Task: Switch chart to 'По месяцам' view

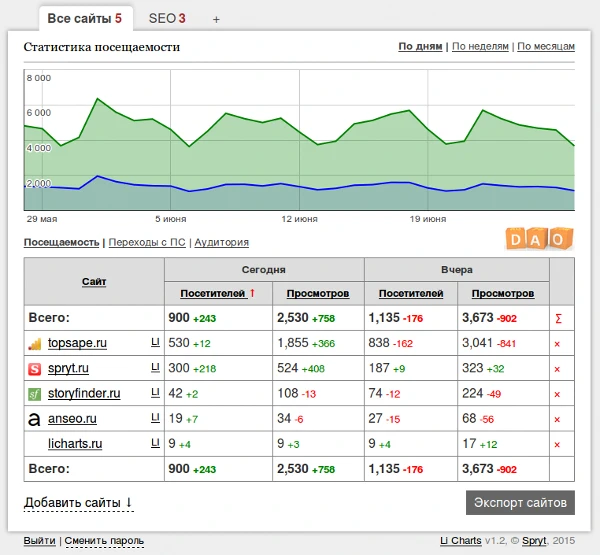Action: pos(546,47)
